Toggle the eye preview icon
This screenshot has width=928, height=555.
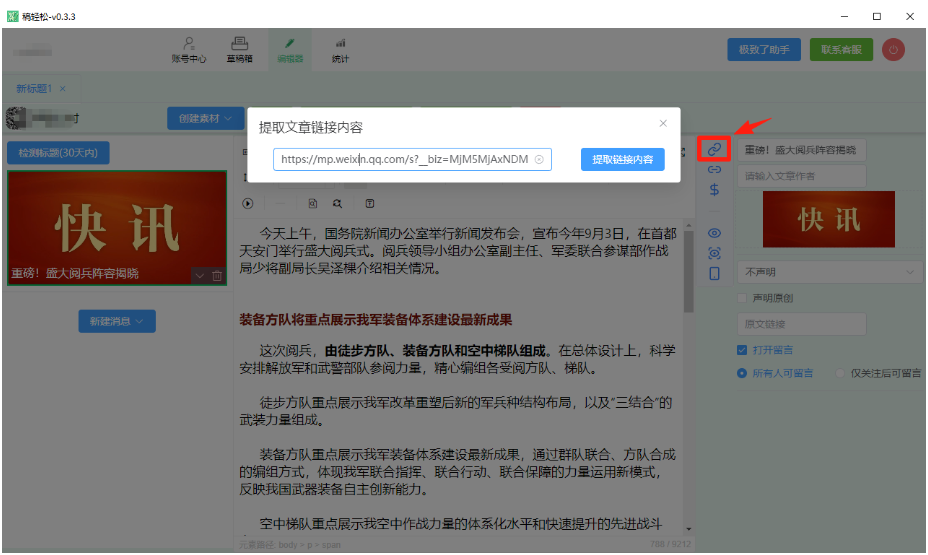click(714, 232)
